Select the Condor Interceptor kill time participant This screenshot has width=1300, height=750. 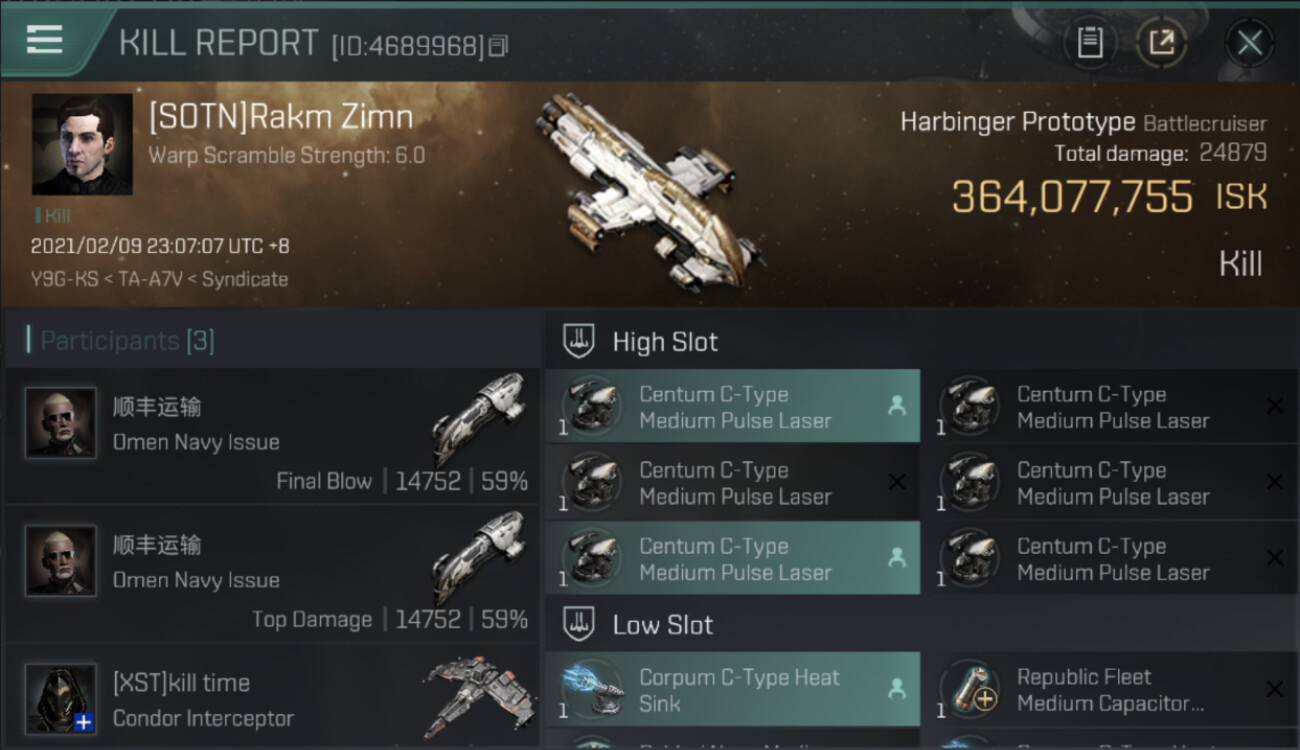click(272, 698)
